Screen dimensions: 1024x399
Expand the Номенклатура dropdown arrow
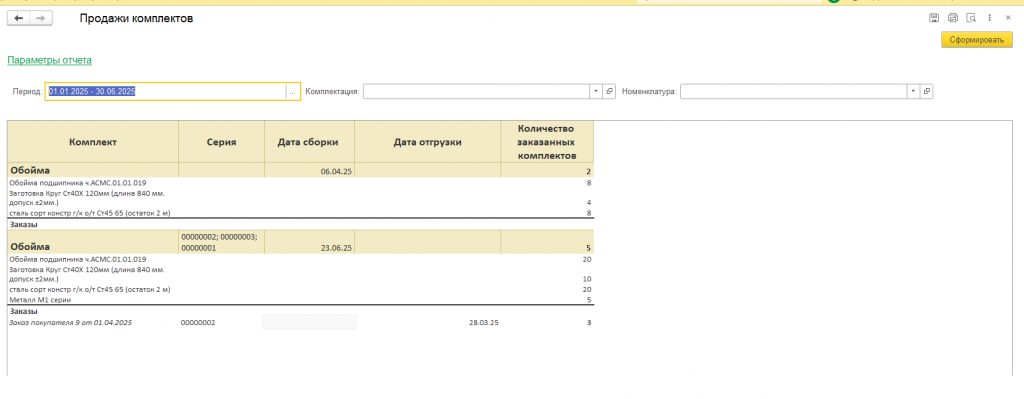pos(913,91)
